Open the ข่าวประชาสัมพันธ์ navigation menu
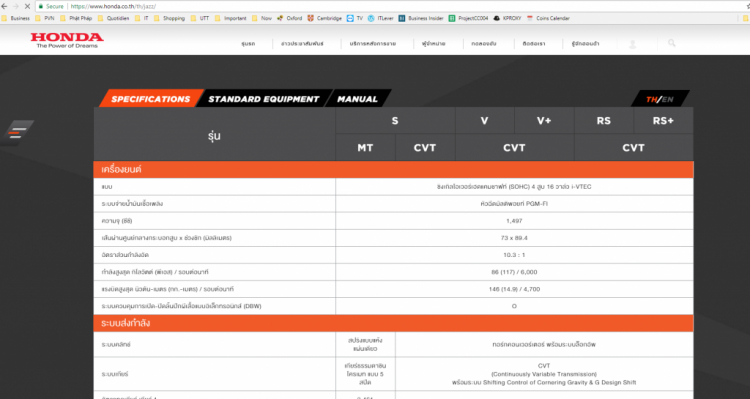 coord(302,44)
